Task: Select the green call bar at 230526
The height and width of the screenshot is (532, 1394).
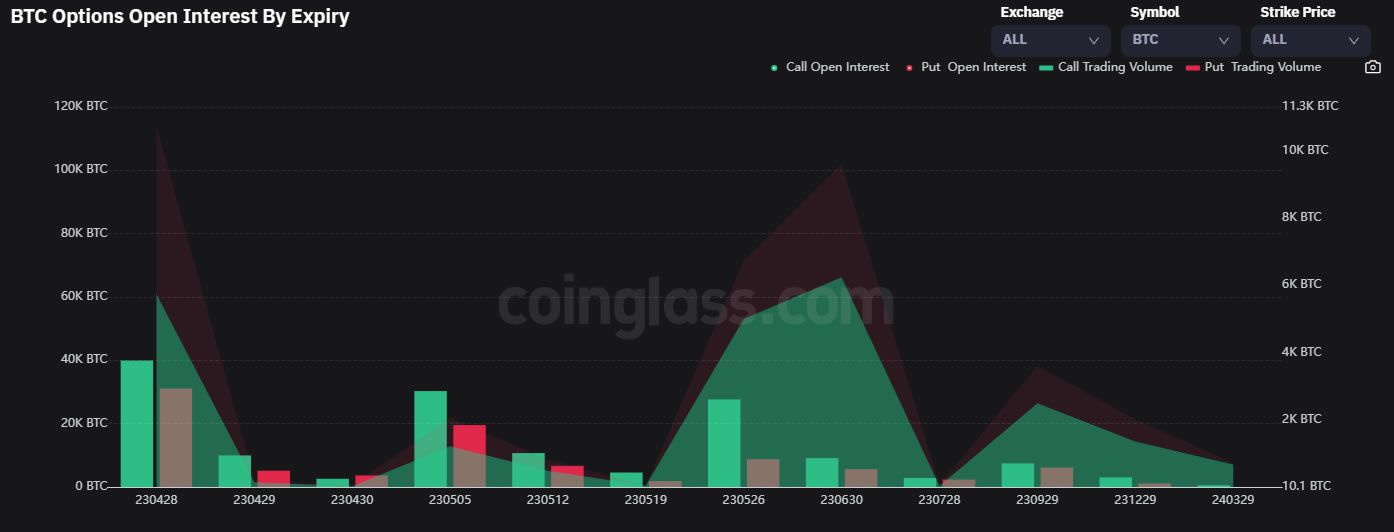Action: 724,443
